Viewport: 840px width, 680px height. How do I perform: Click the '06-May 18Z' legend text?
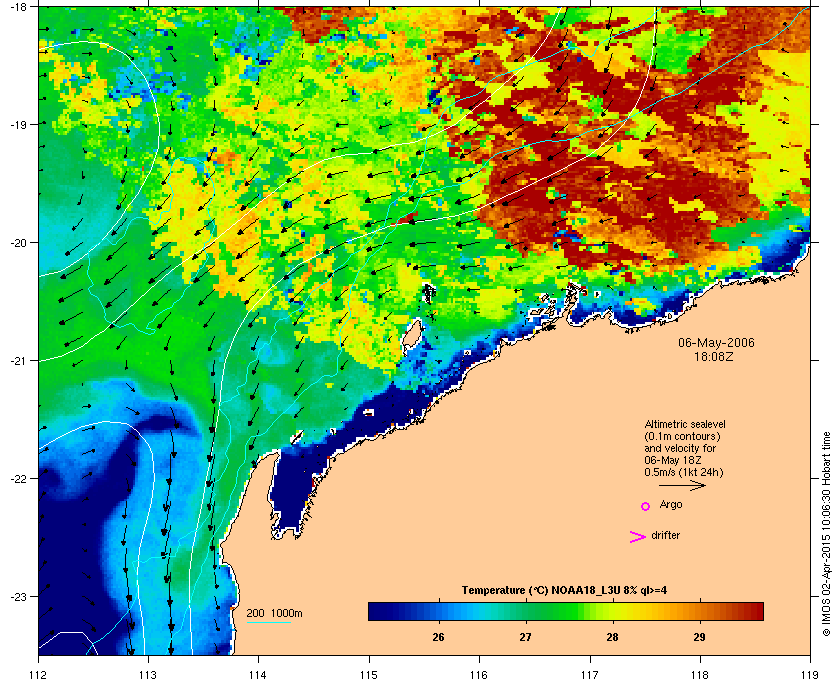[673, 460]
